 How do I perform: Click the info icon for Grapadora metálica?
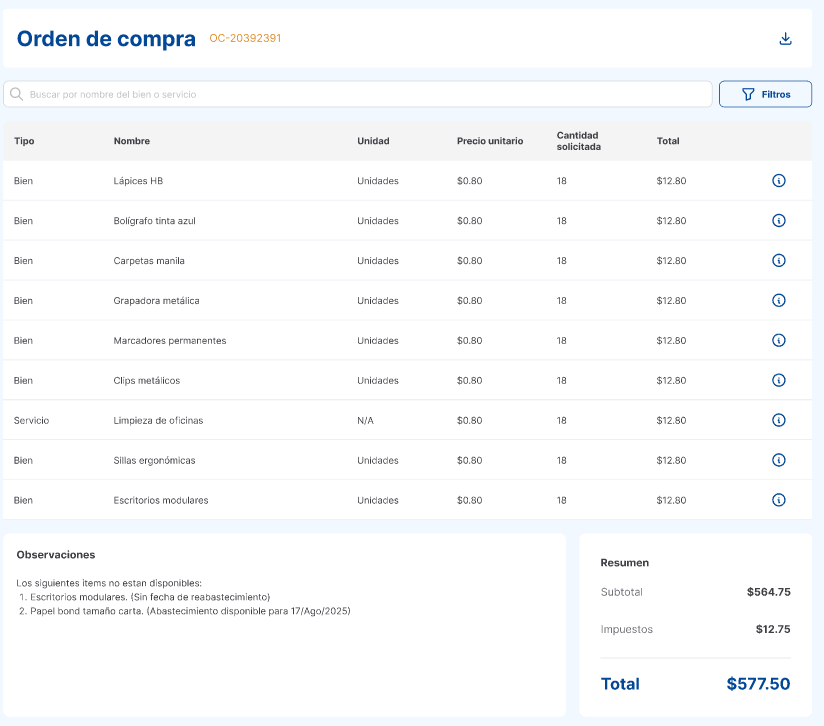pyautogui.click(x=779, y=301)
